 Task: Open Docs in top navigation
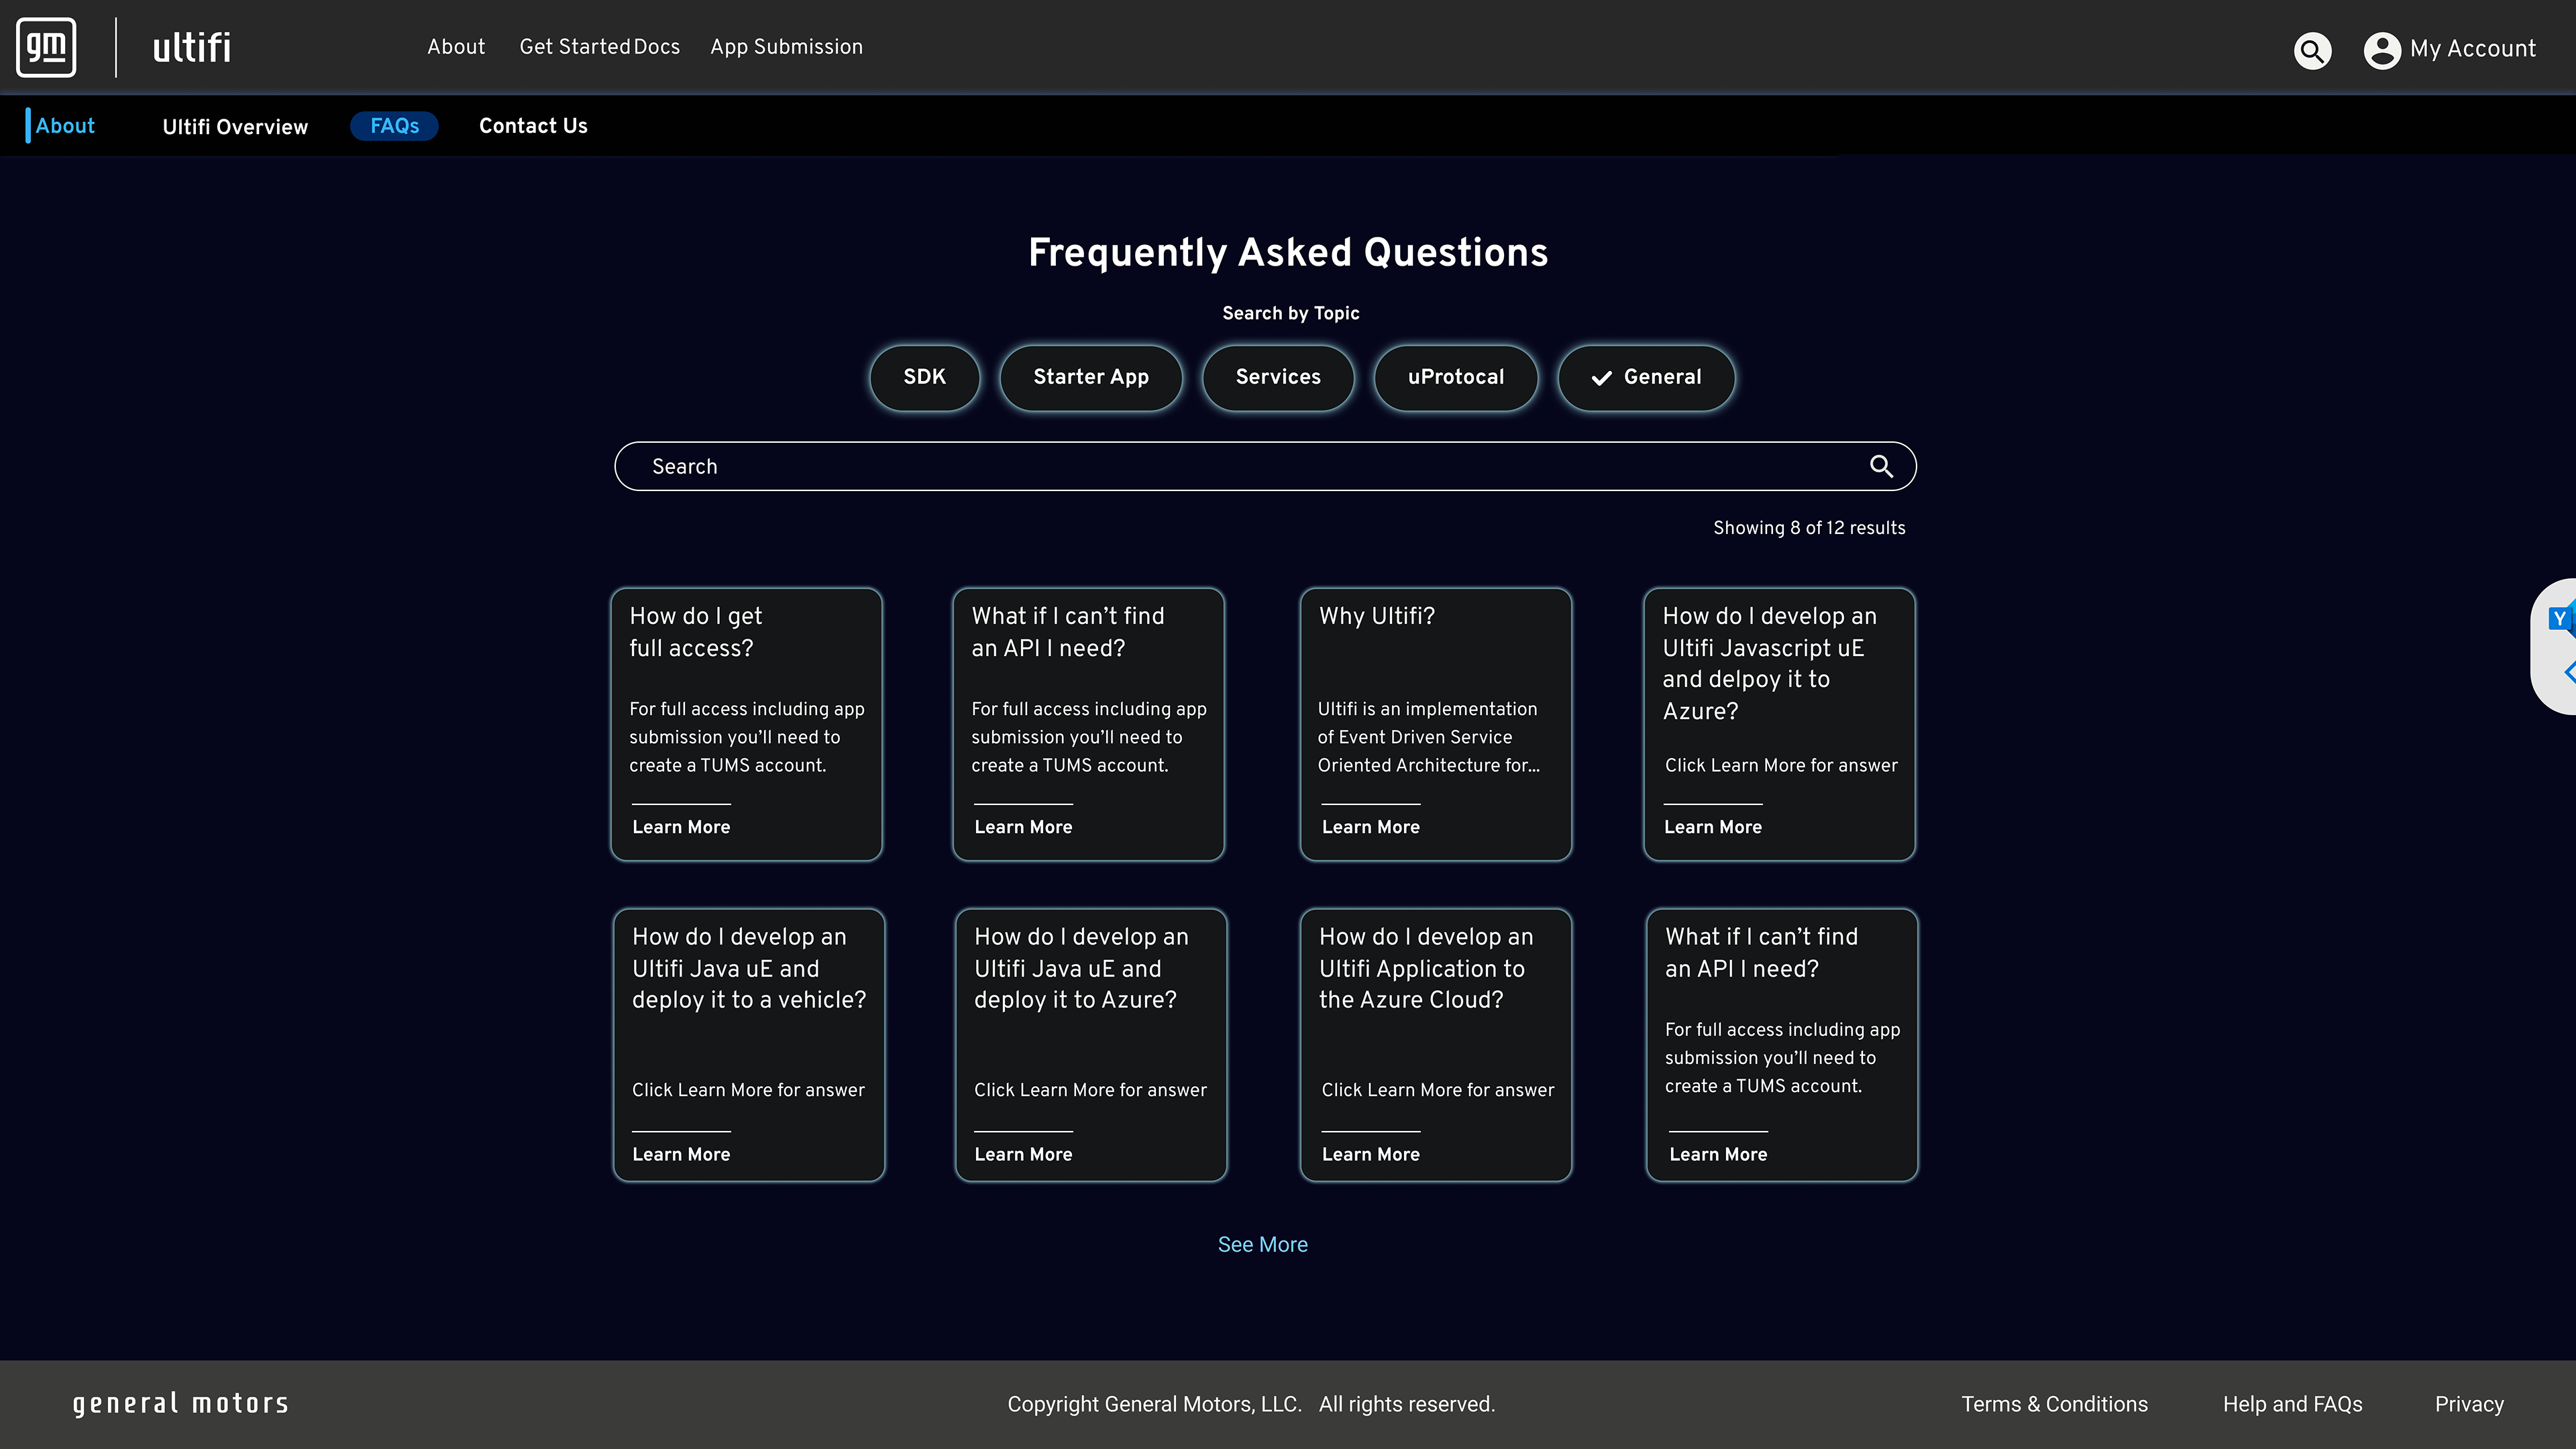click(657, 47)
